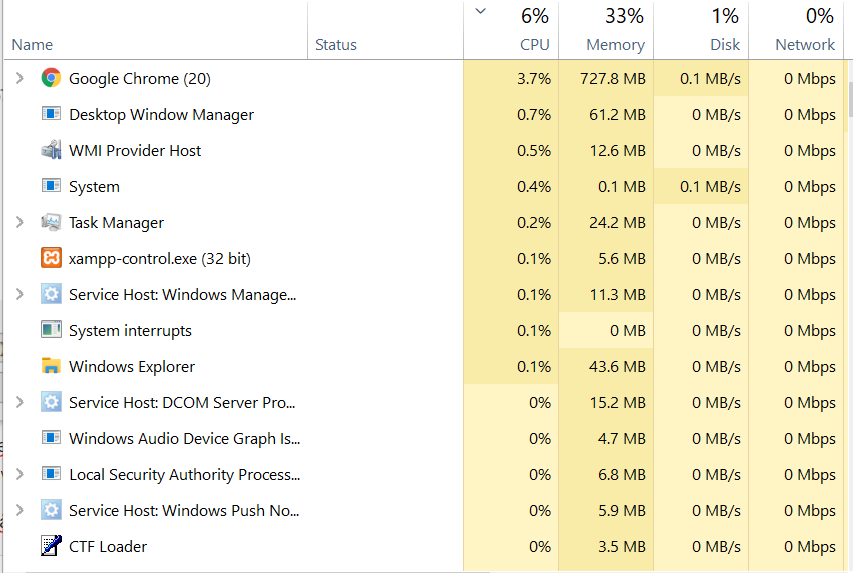Click DCOM Server's 15.2 MB memory value
Viewport: 853px width, 573px height.
tap(617, 402)
